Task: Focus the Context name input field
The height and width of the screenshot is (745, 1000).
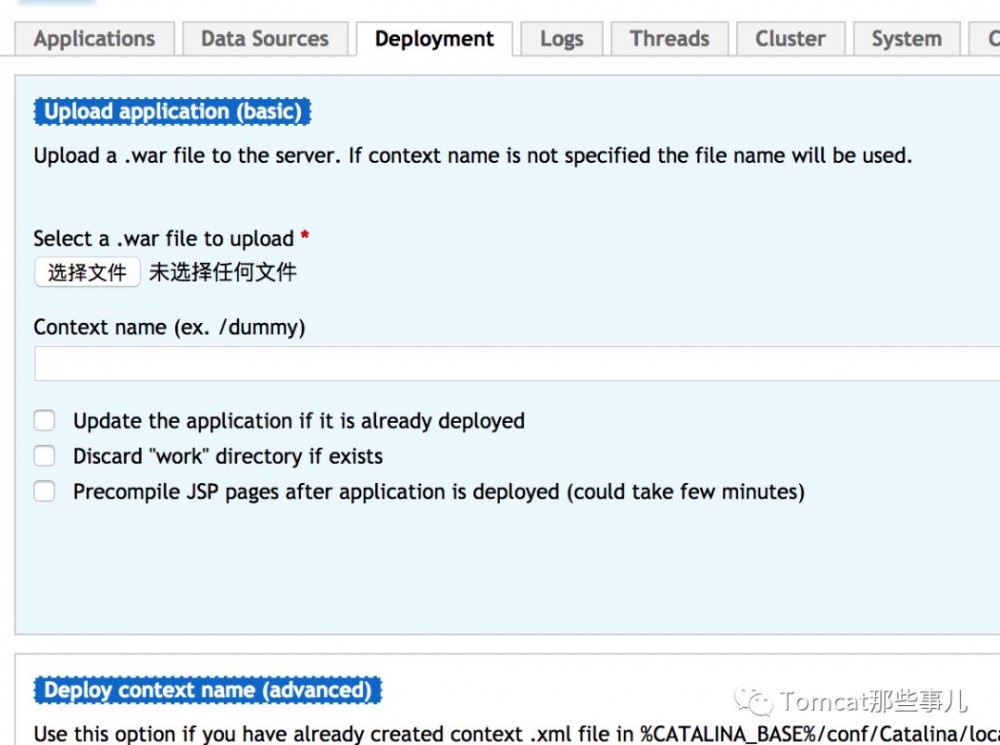Action: 515,363
